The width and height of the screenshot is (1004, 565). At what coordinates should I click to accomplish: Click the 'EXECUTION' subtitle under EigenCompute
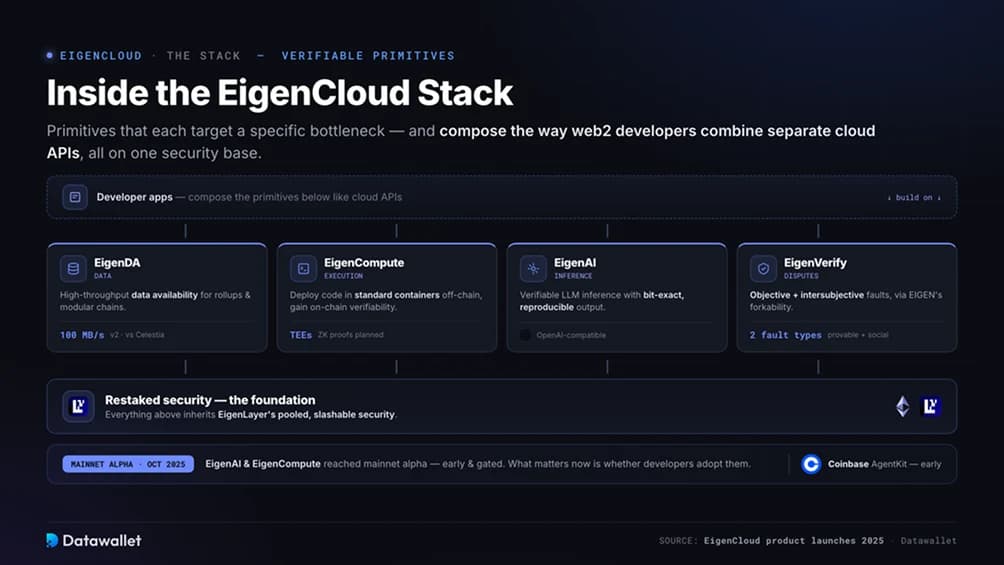click(344, 276)
